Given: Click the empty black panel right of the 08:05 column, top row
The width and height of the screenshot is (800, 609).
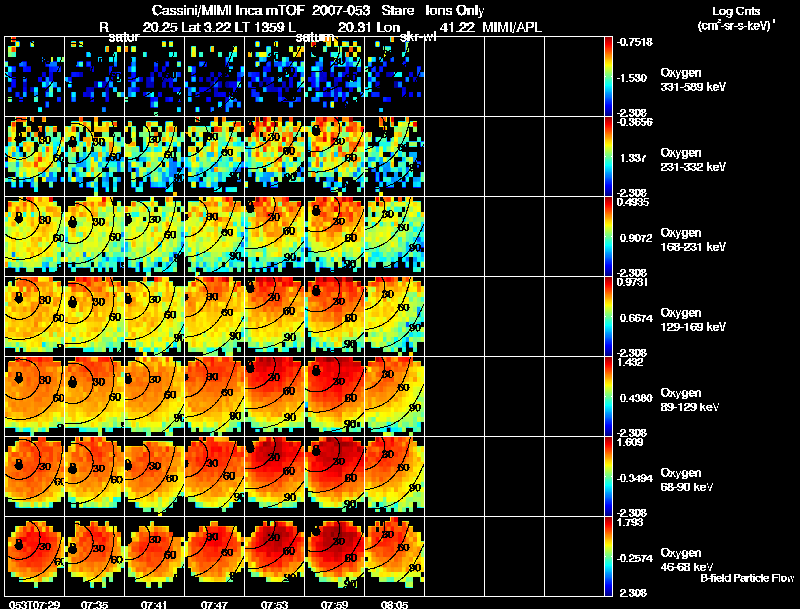Looking at the screenshot, I should 455,77.
